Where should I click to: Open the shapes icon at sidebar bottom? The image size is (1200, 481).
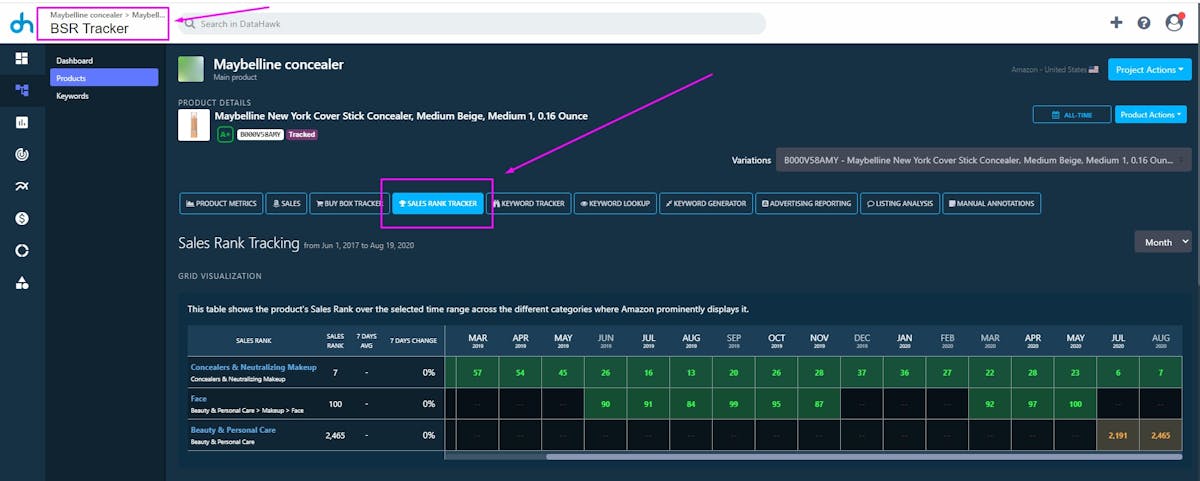pyautogui.click(x=21, y=283)
